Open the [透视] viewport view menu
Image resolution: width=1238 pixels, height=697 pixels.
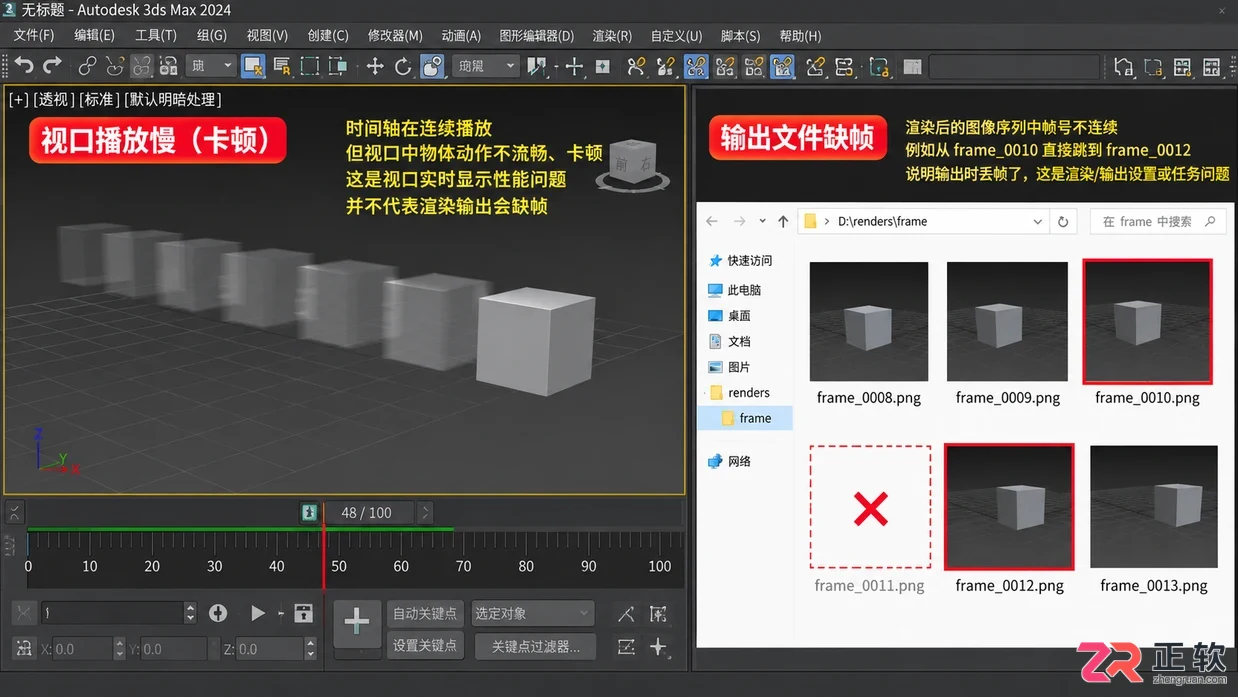point(54,99)
